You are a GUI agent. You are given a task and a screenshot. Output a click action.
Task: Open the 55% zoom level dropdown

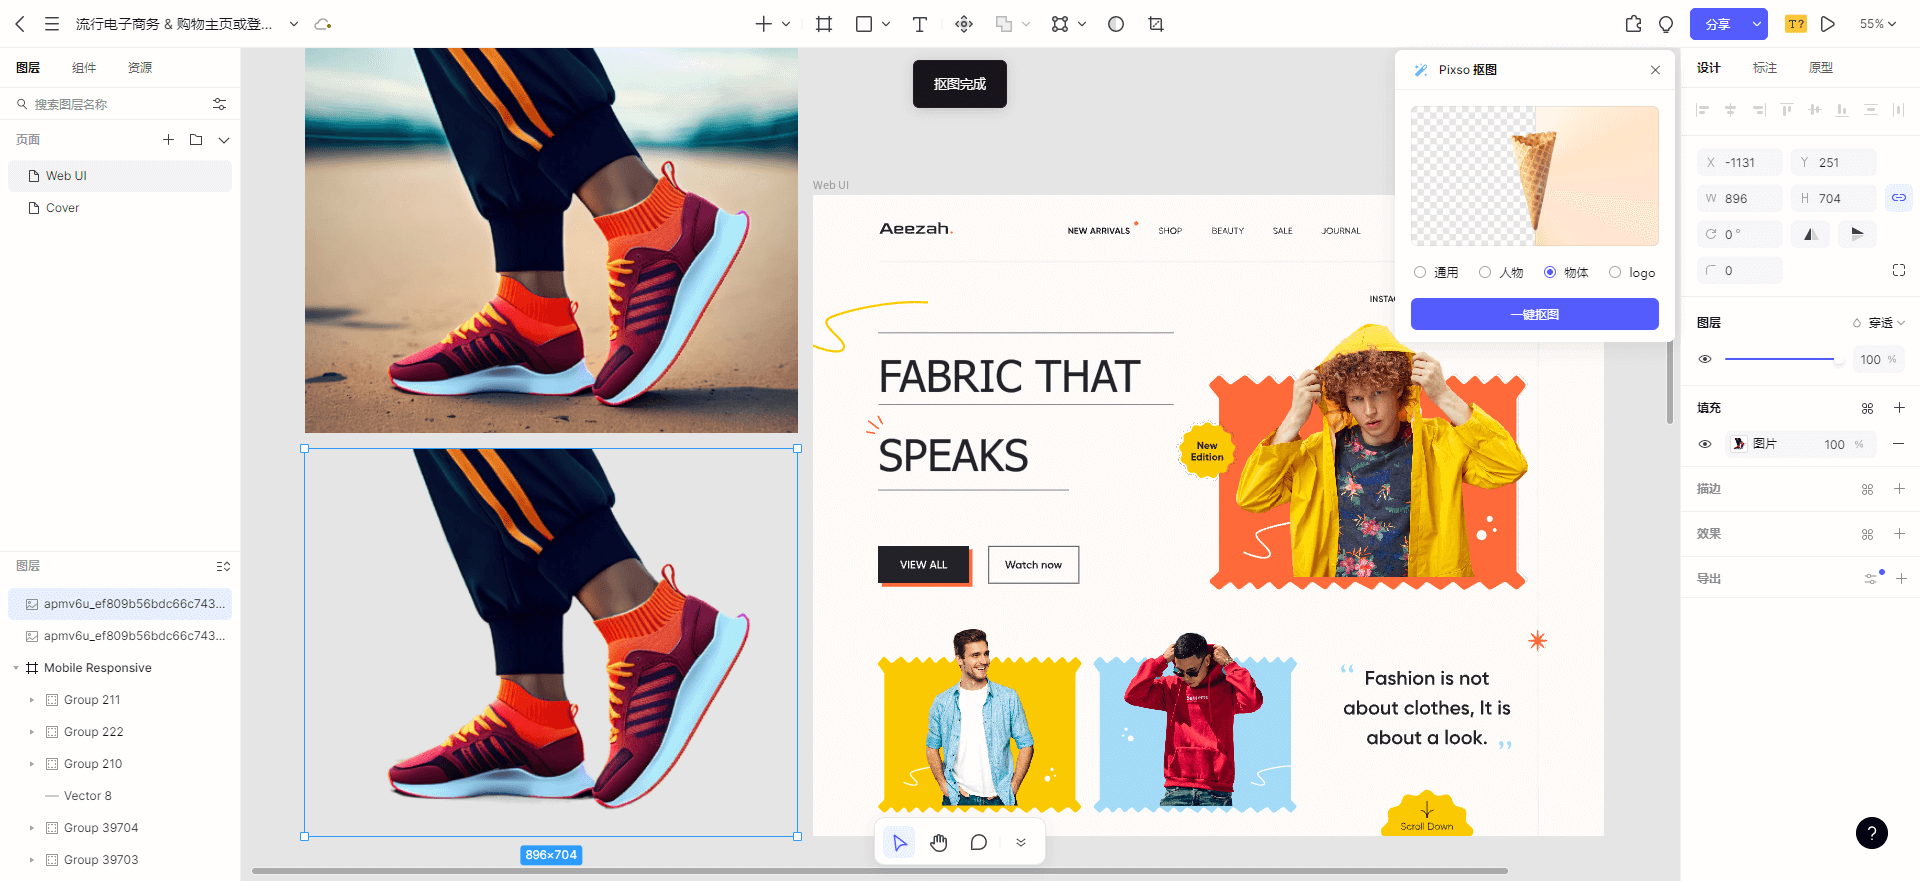click(x=1877, y=24)
